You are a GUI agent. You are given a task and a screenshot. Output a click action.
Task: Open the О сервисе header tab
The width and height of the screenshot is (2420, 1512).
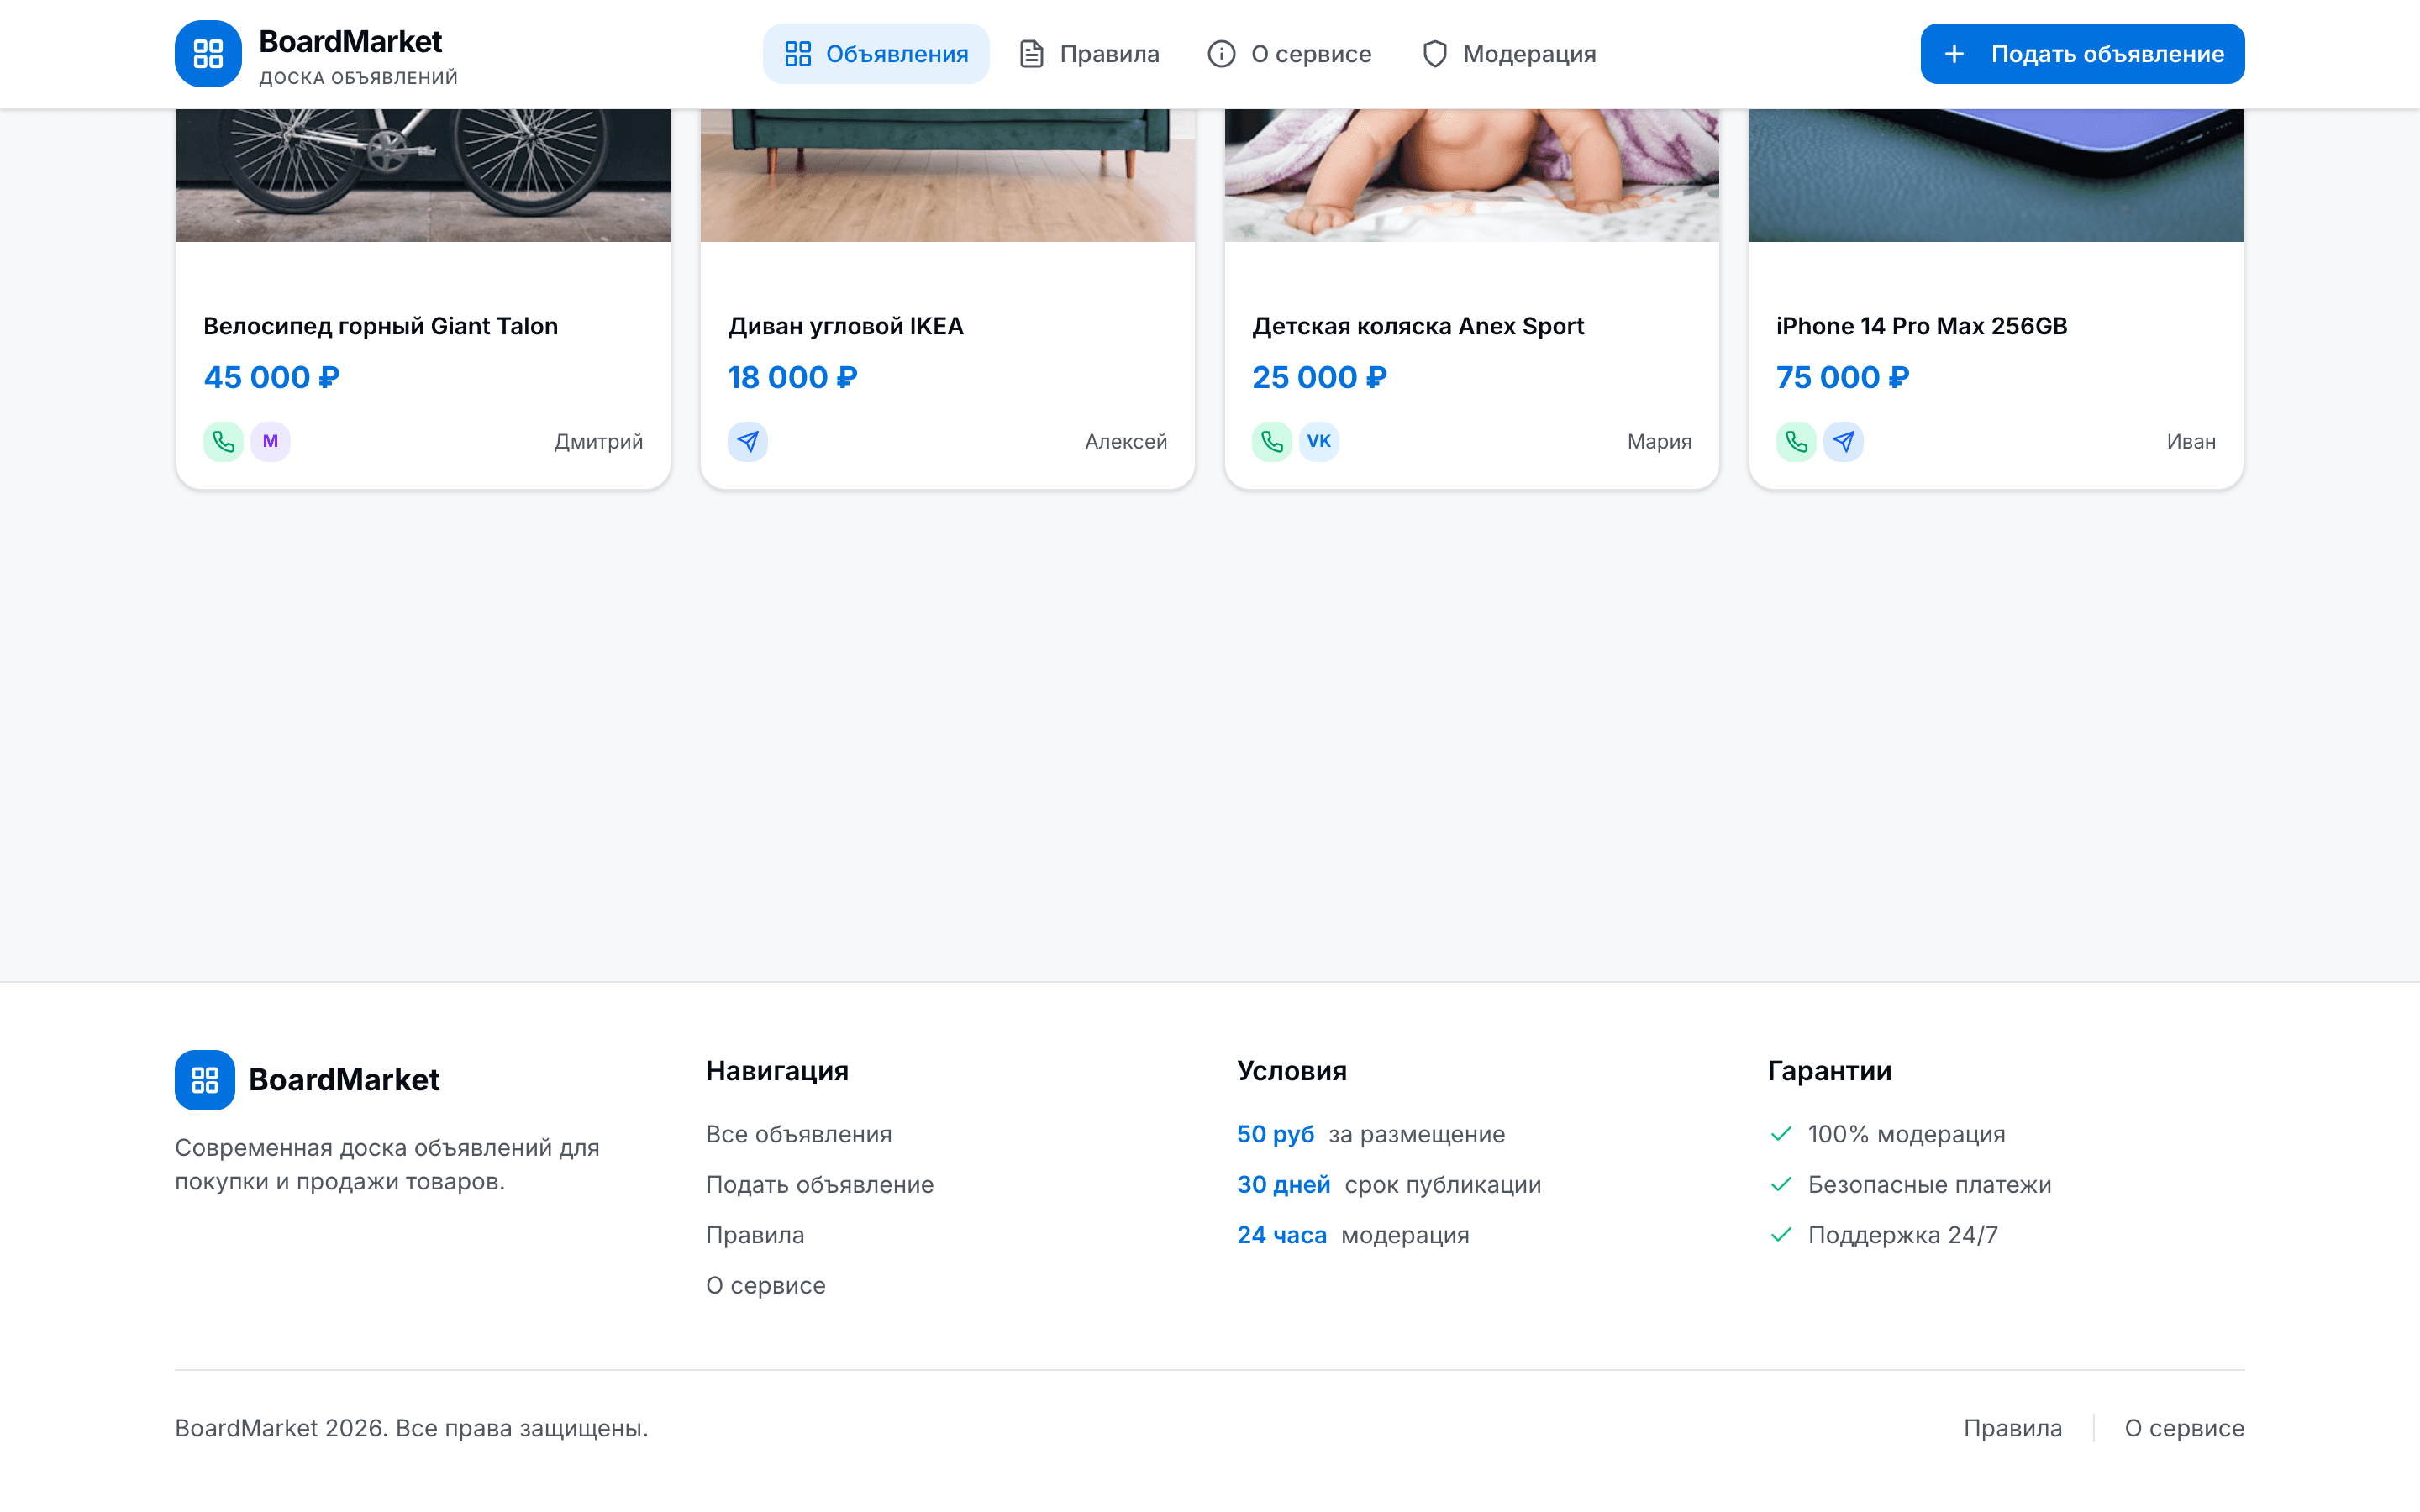[1289, 54]
